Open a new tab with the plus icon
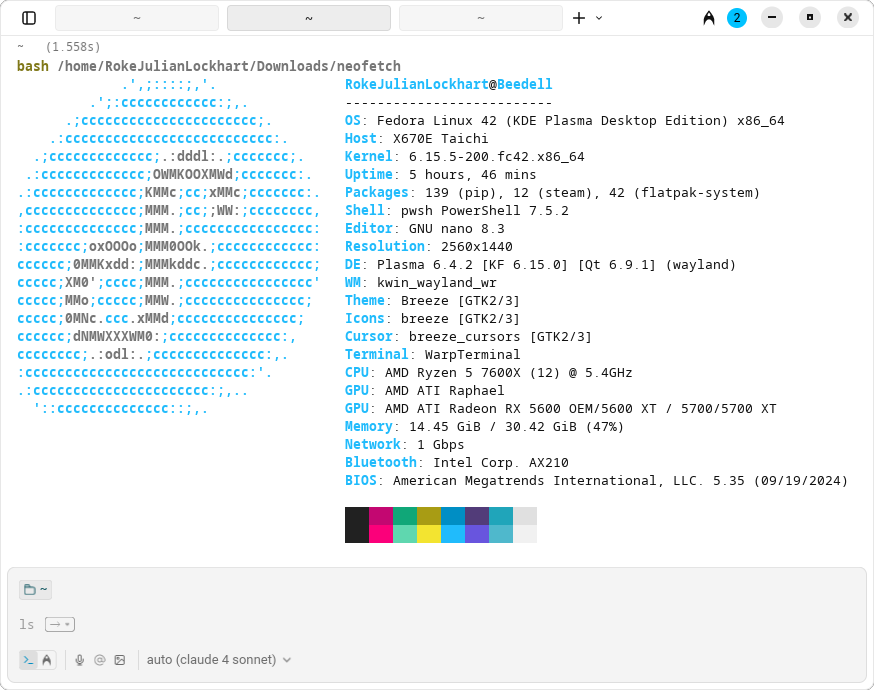The image size is (874, 690). point(579,18)
